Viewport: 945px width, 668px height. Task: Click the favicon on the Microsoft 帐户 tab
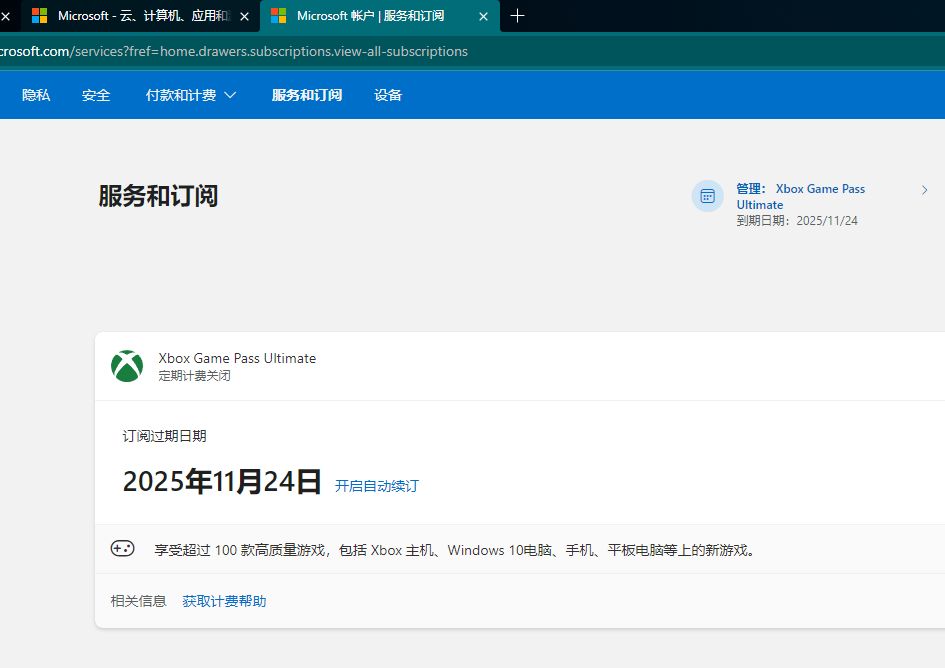pyautogui.click(x=275, y=16)
